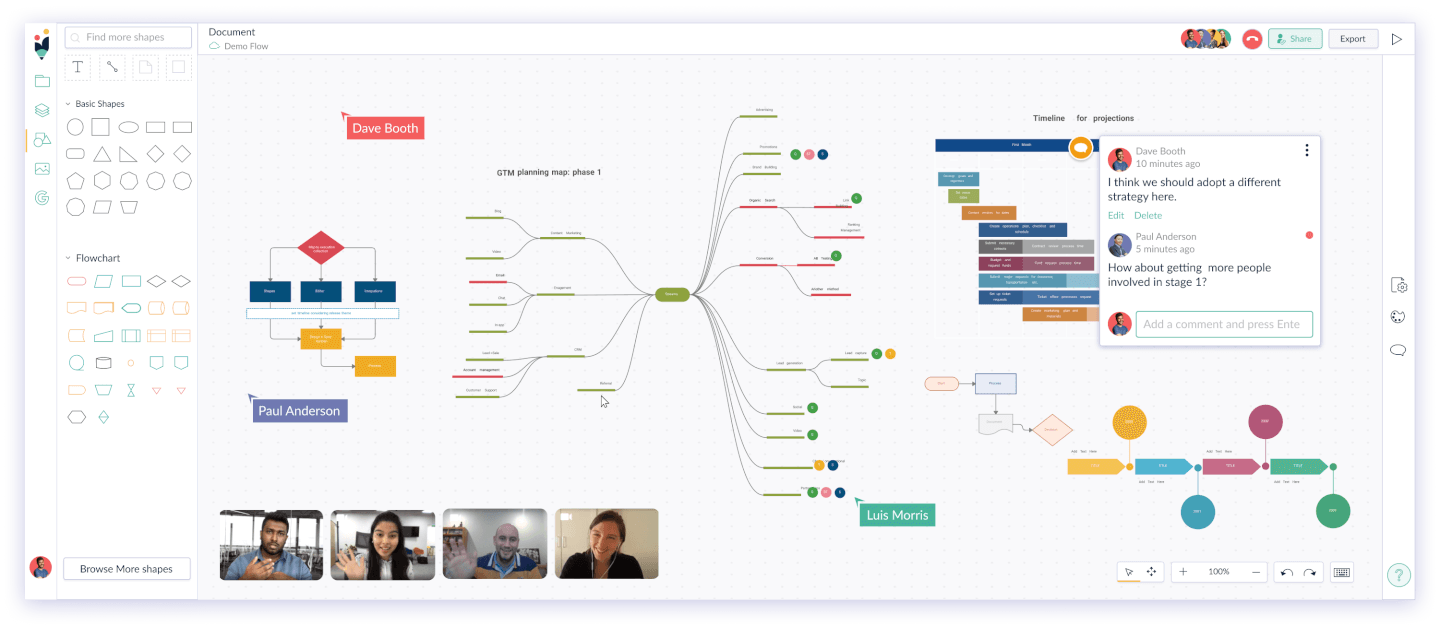Select the pointer cursor tool
Image resolution: width=1440 pixels, height=627 pixels.
coord(1129,572)
